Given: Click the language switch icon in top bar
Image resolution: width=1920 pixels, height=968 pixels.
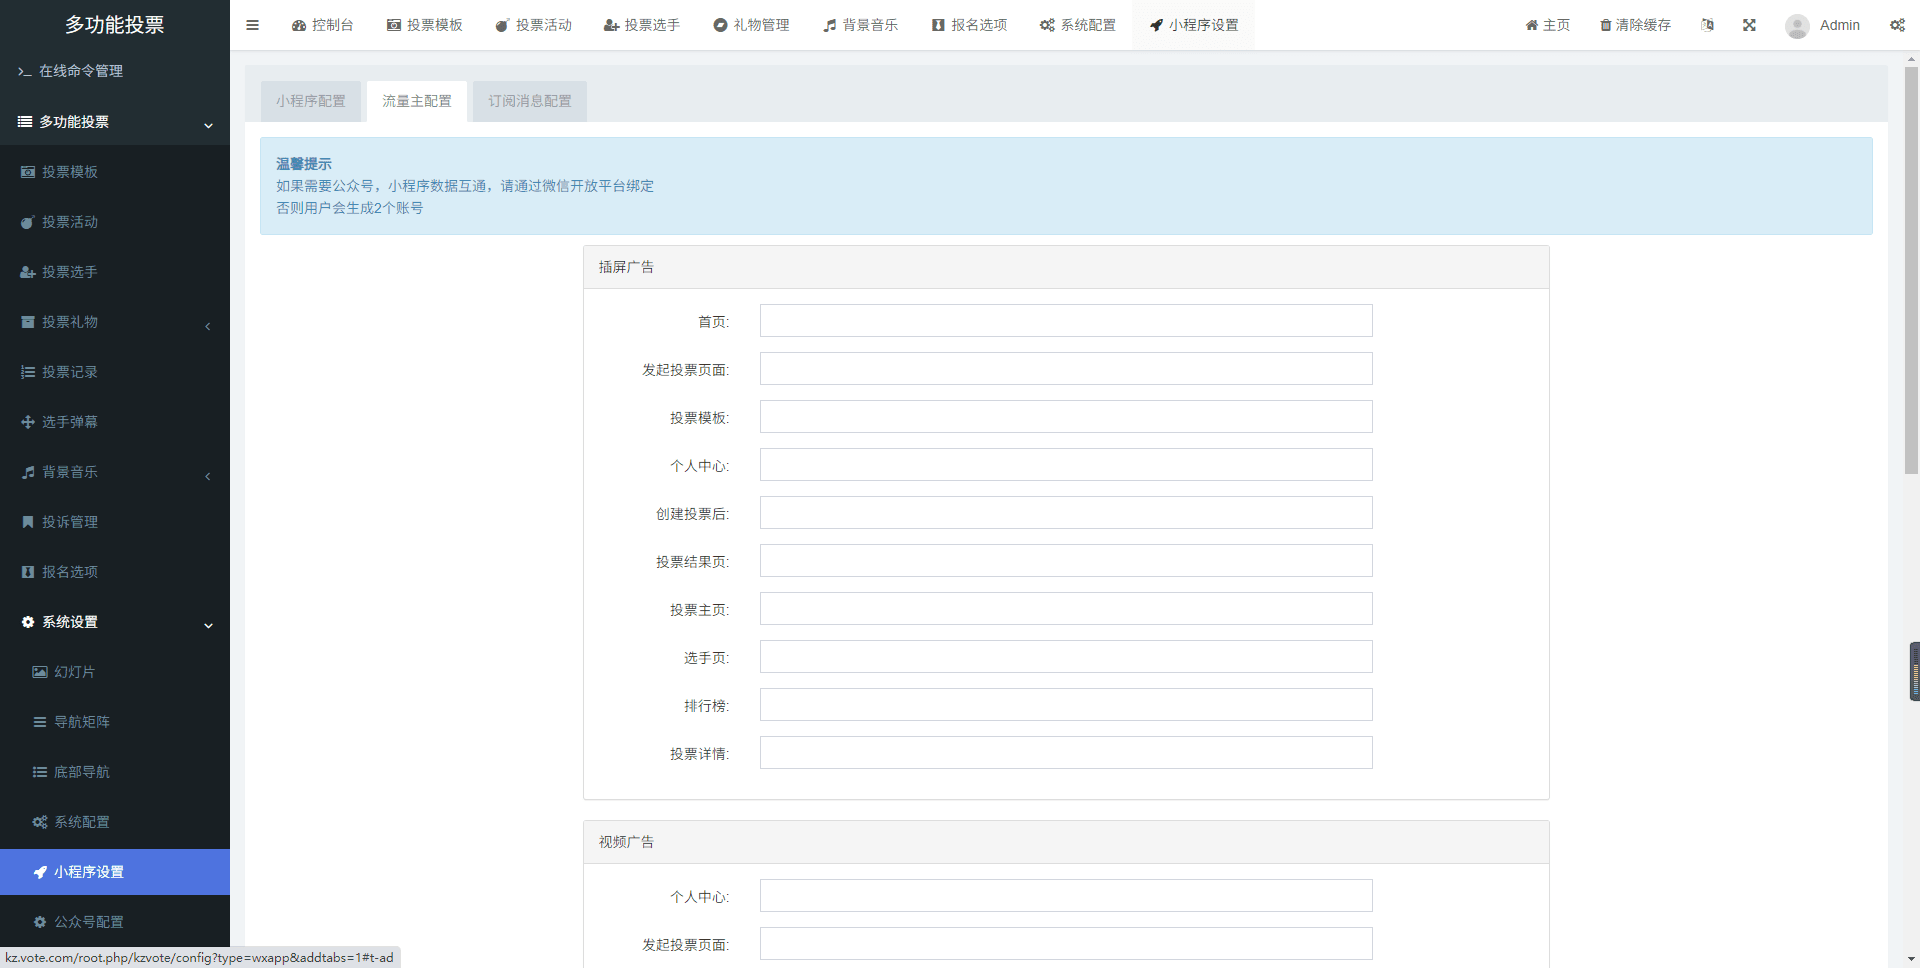Looking at the screenshot, I should (x=1707, y=25).
